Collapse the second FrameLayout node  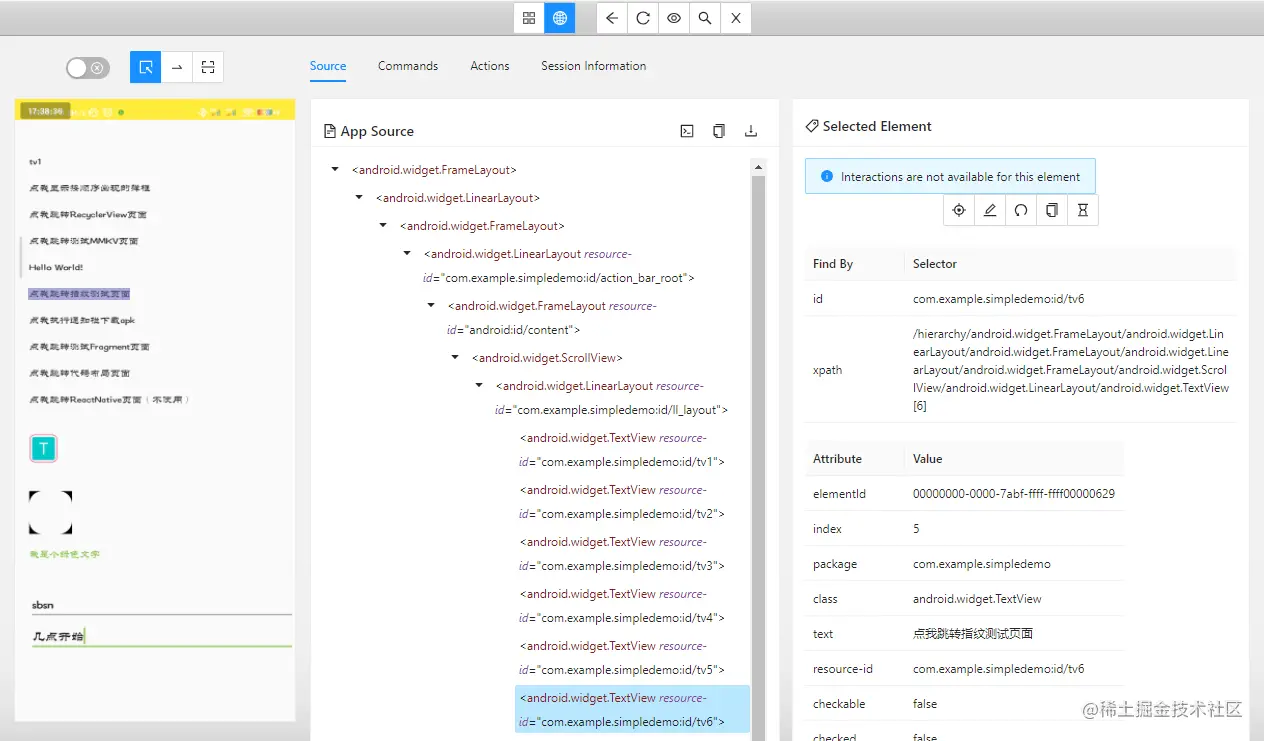(383, 226)
